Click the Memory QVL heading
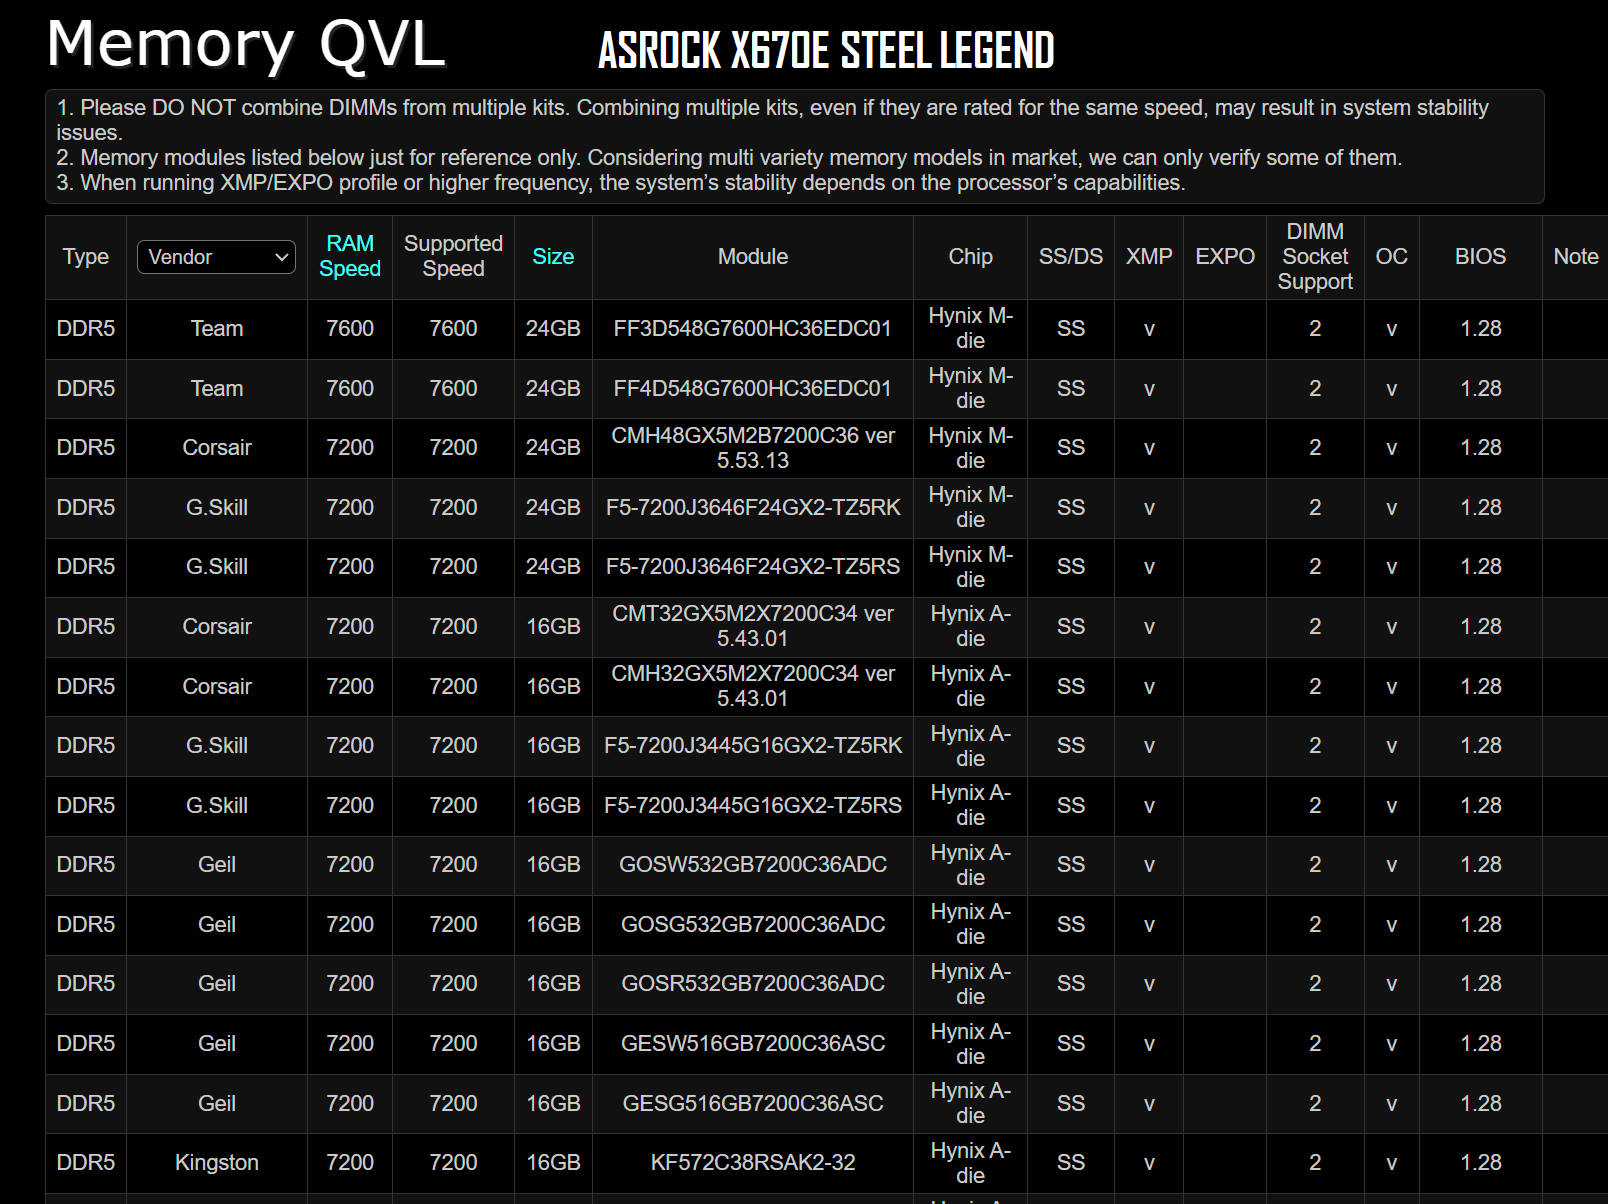 246,45
